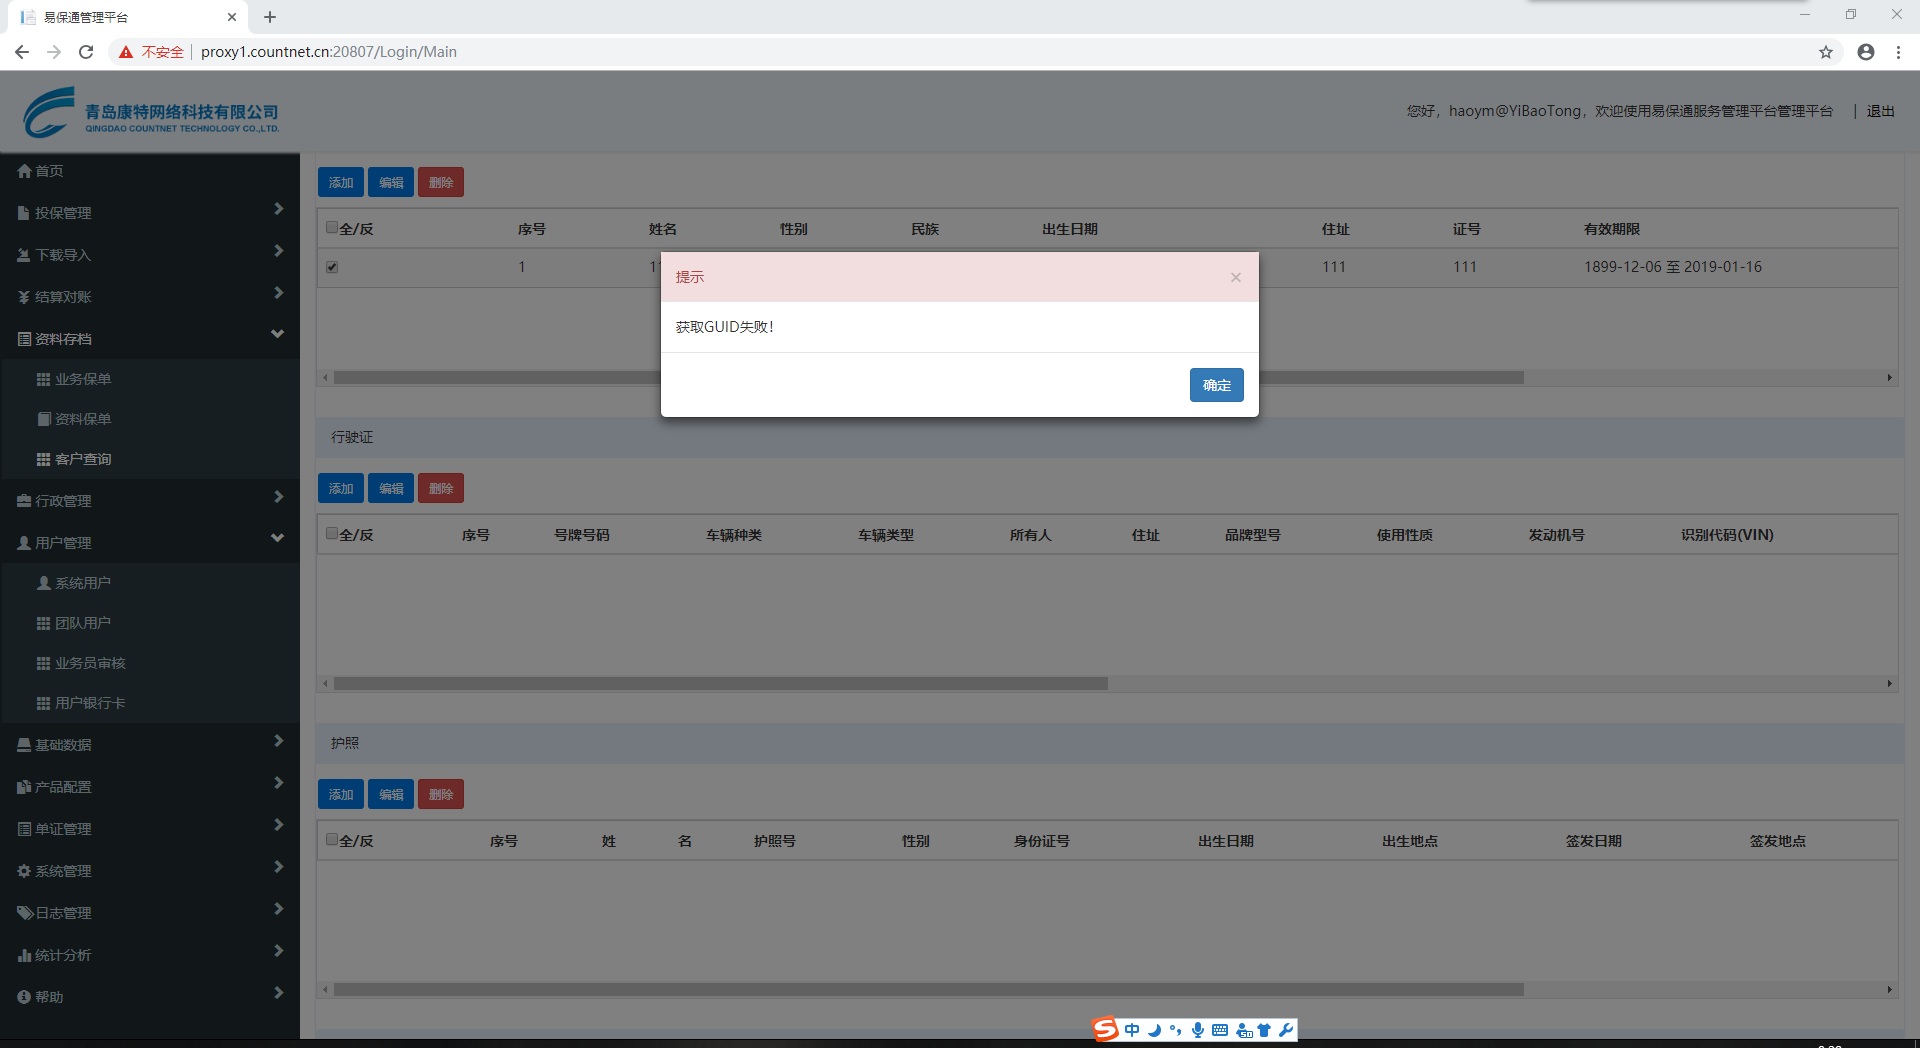Reload the page with the refresh icon

[86, 52]
